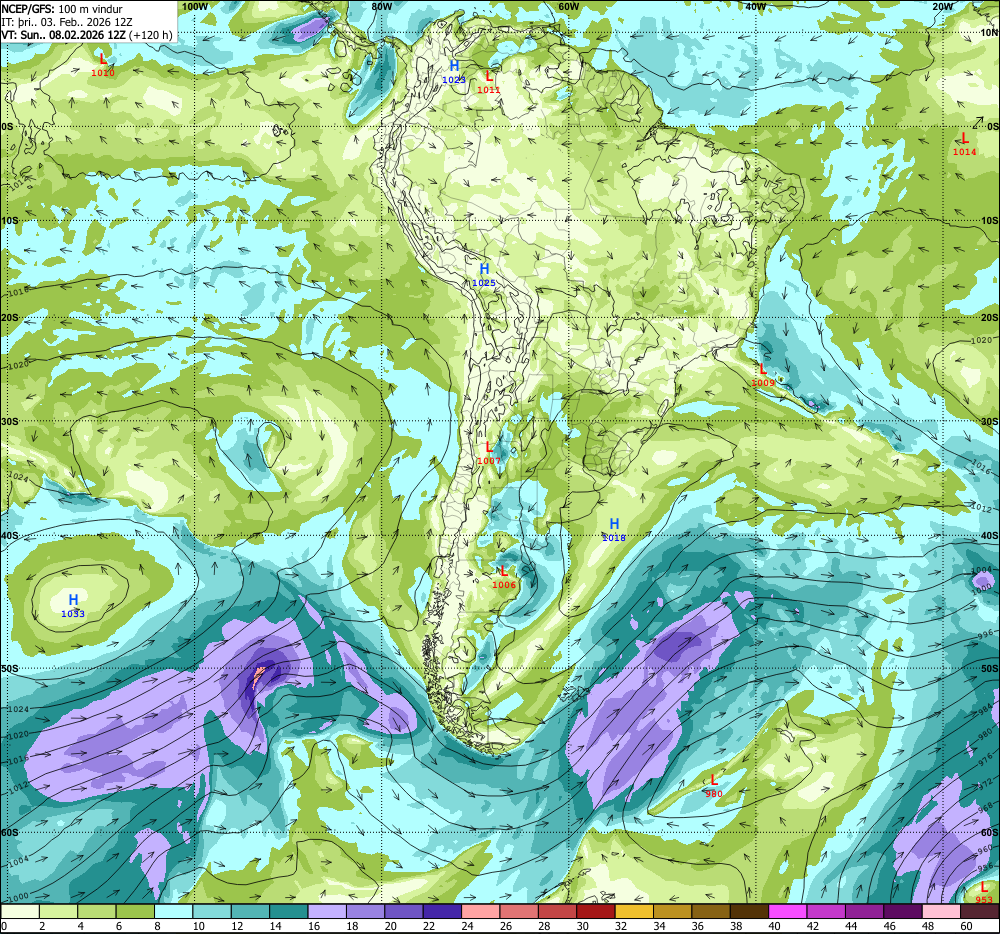
Task: Select the yellow legend swatch between 32 and 34
Action: tap(634, 911)
